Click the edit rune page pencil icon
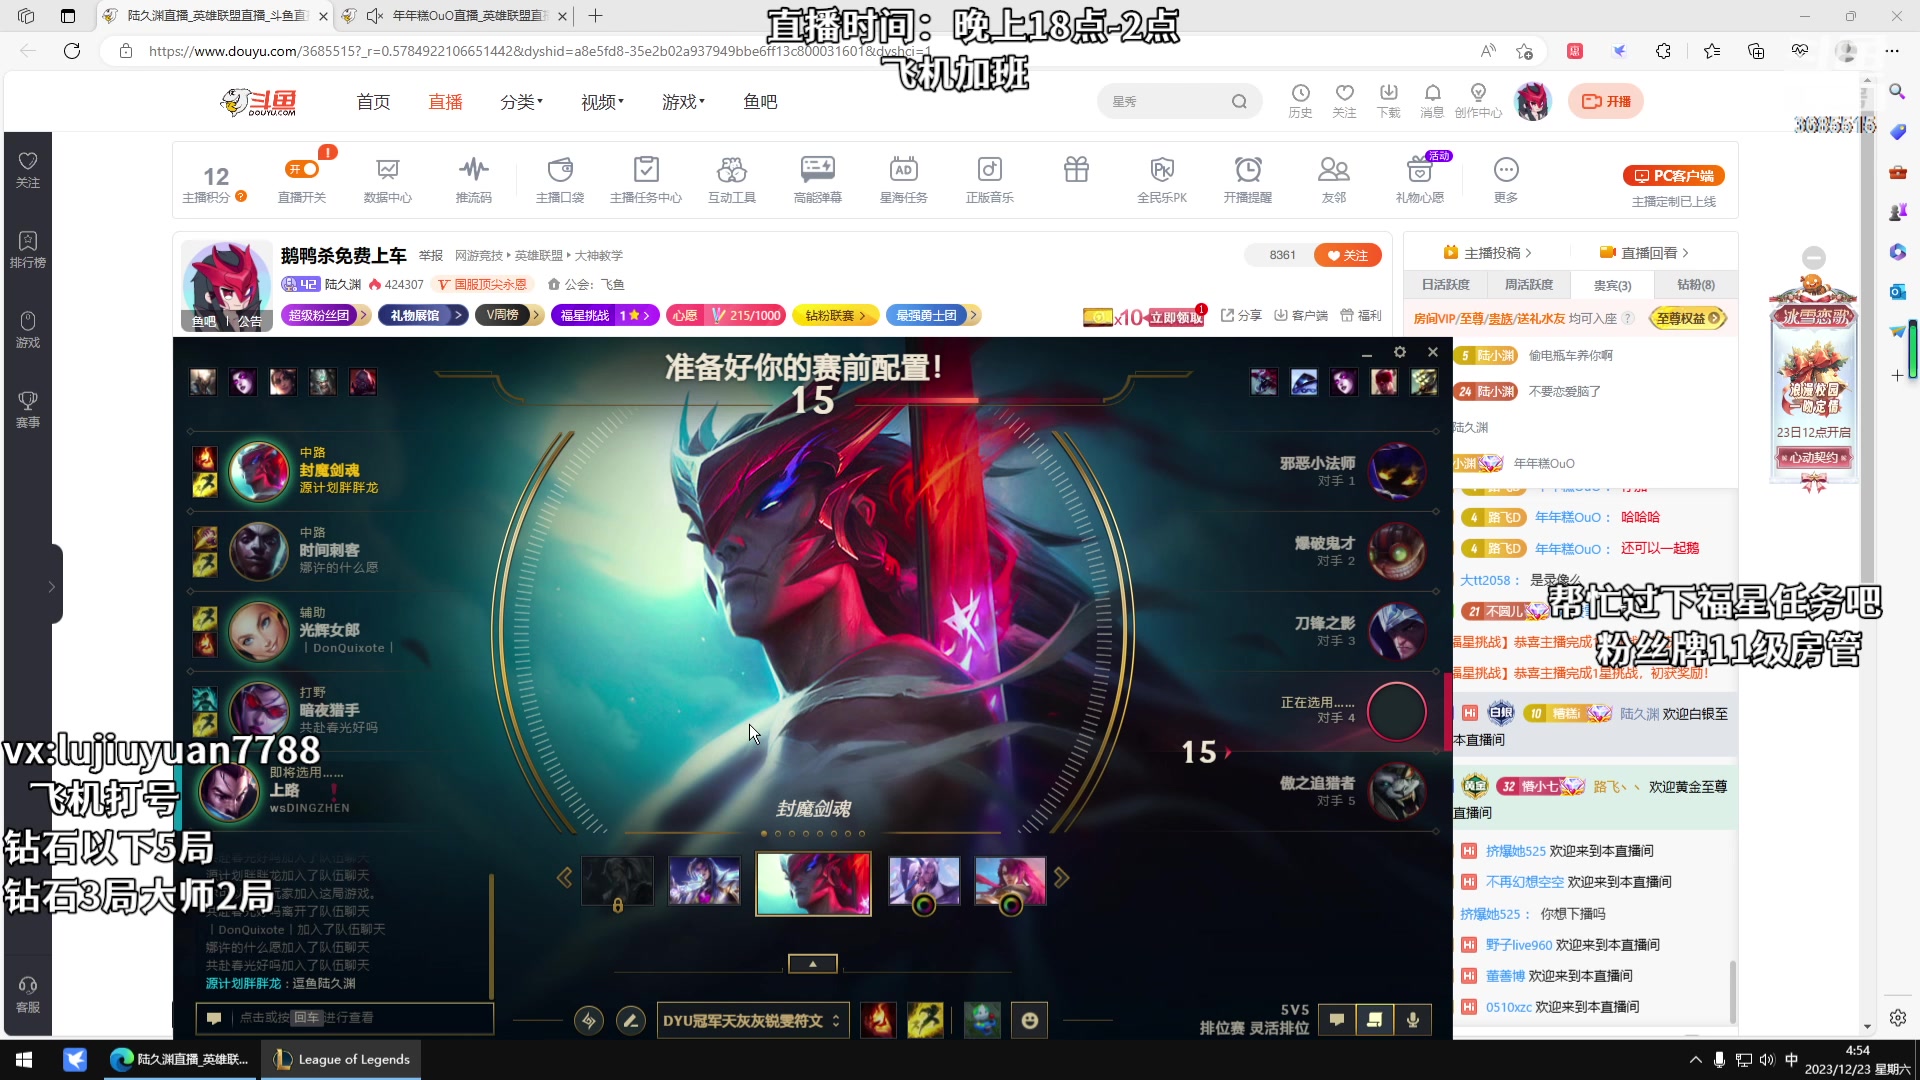This screenshot has width=1920, height=1080. click(630, 1021)
